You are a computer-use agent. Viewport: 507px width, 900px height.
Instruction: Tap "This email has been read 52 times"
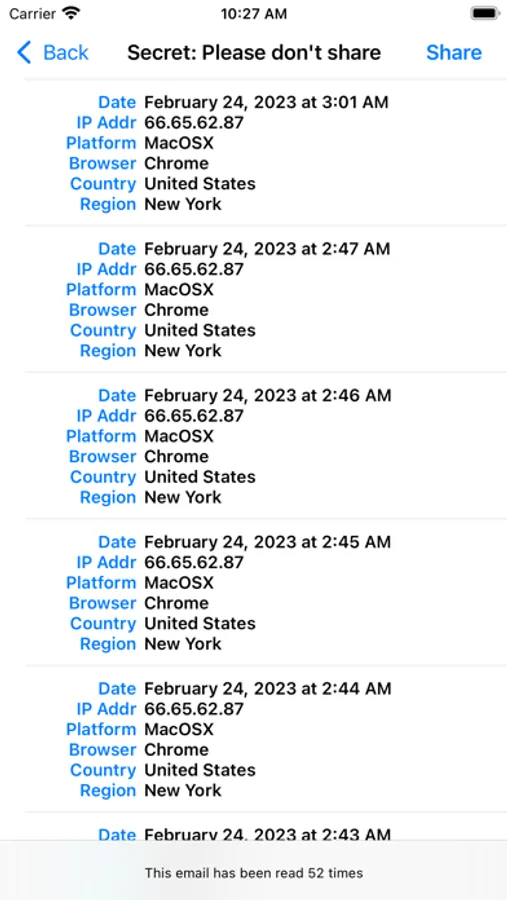254,873
